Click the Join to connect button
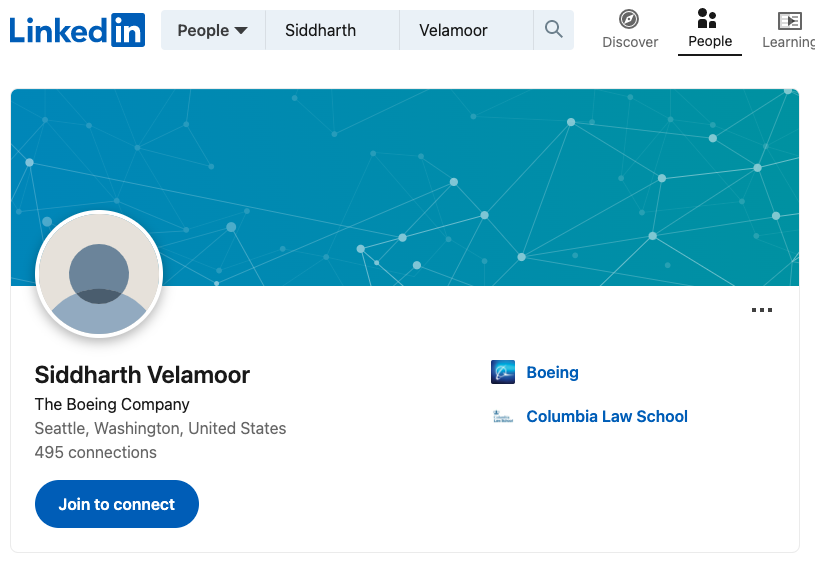 point(117,504)
